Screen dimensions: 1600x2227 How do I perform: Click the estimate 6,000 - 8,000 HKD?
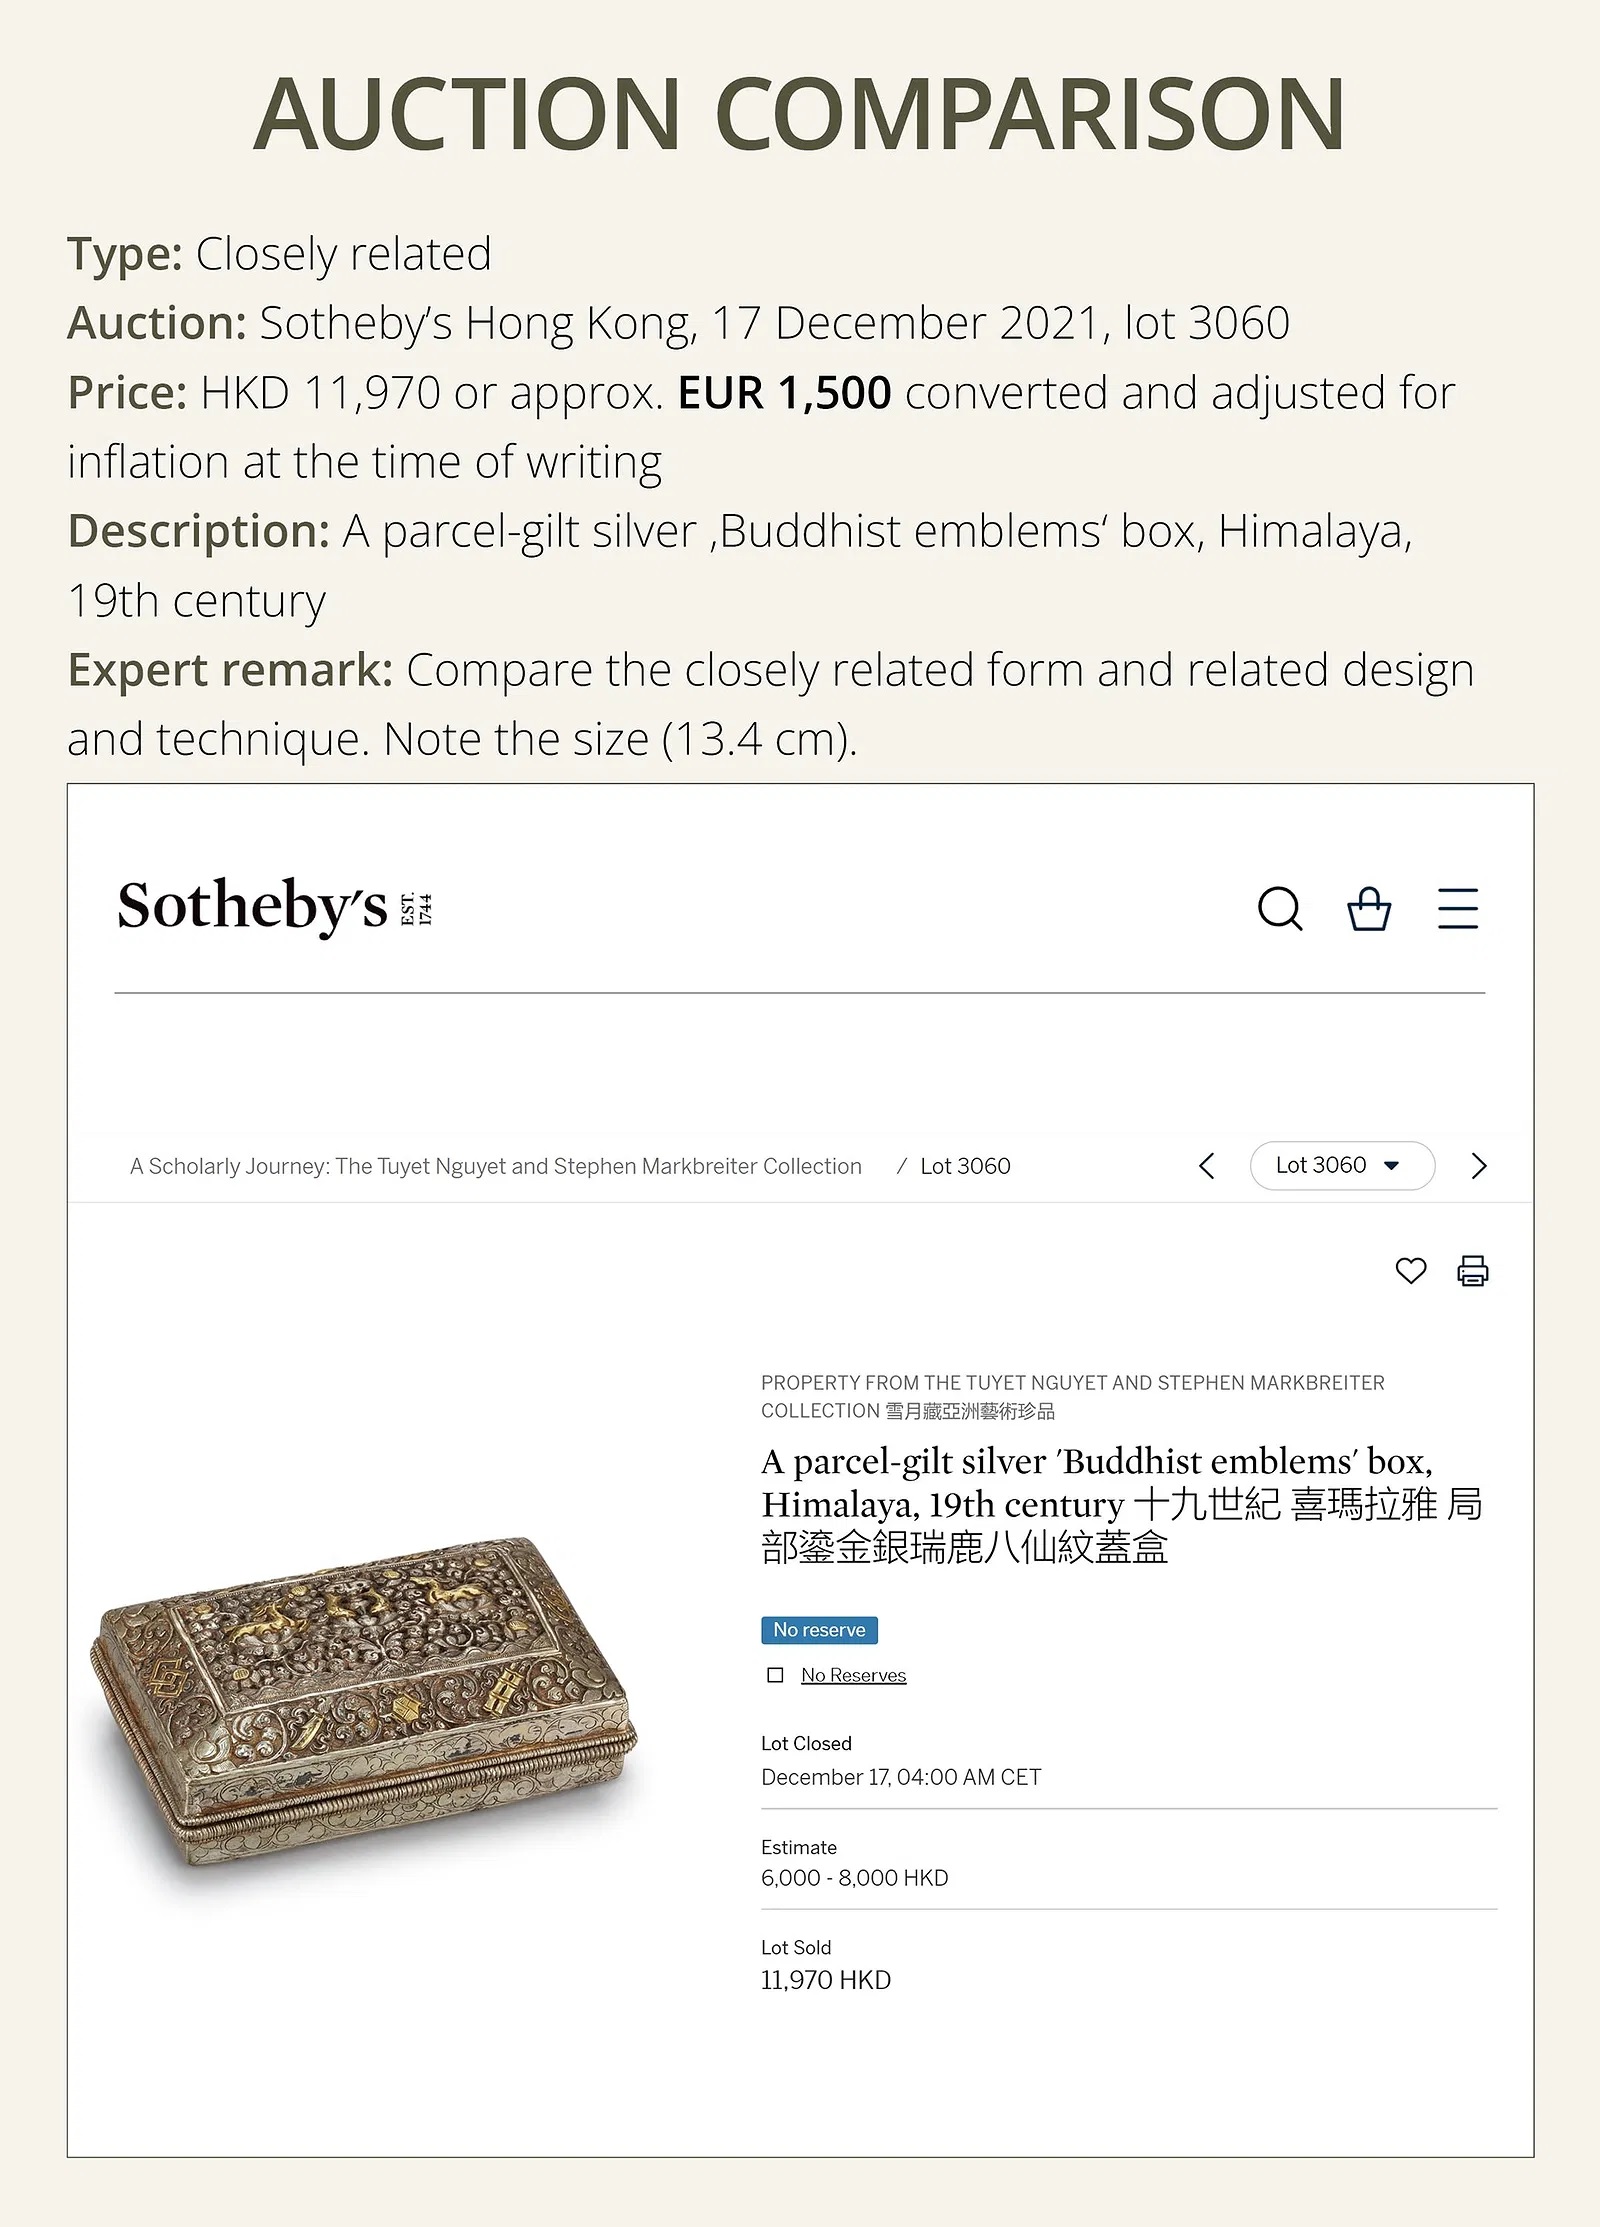(x=854, y=1878)
